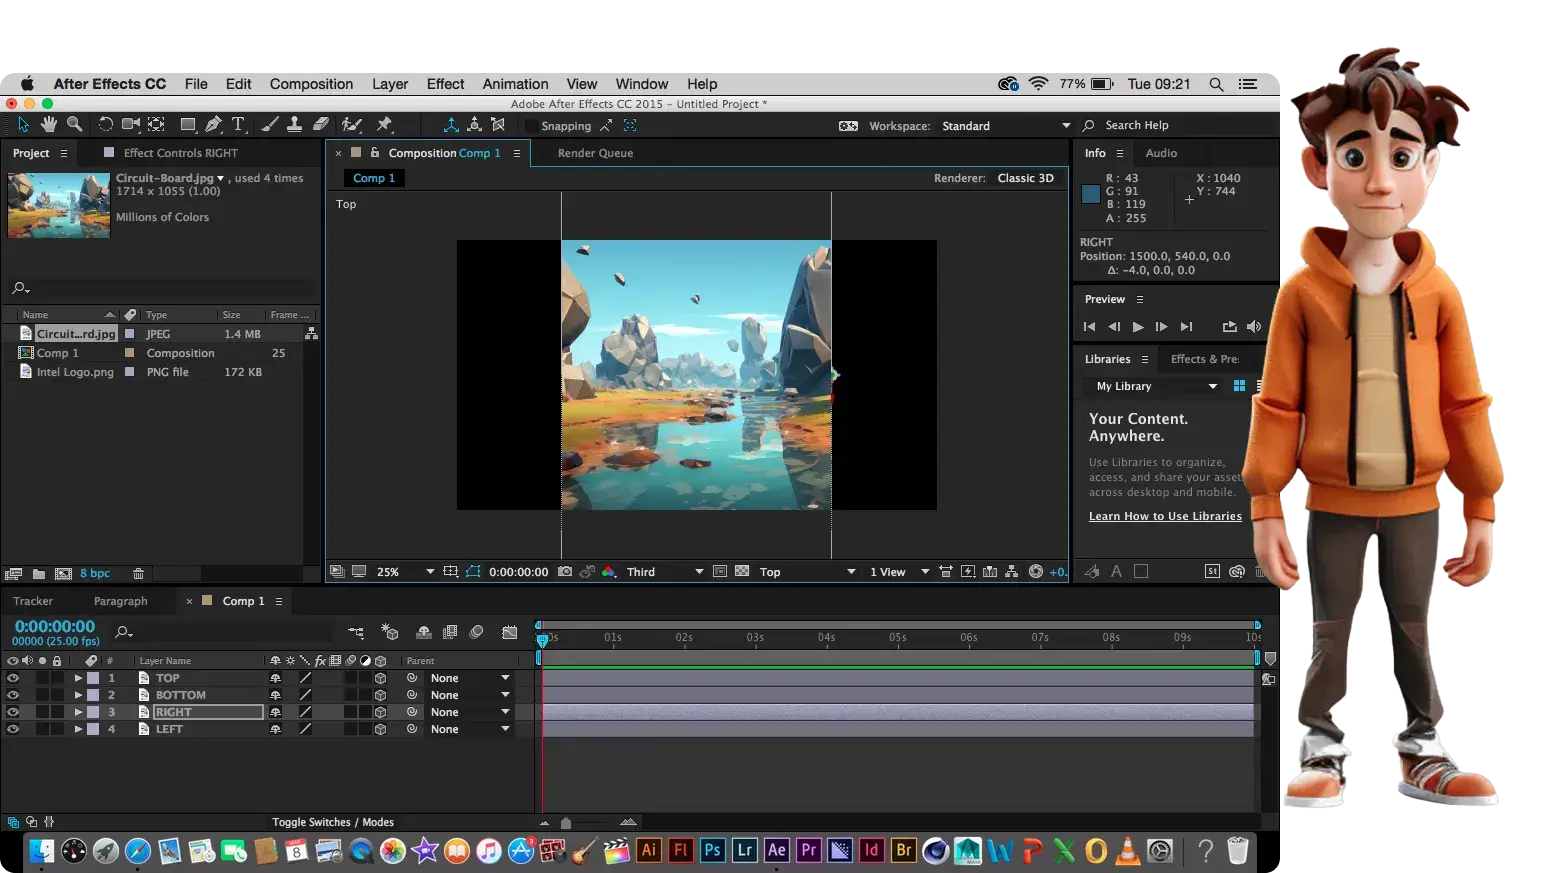Open the Animation menu

(515, 83)
